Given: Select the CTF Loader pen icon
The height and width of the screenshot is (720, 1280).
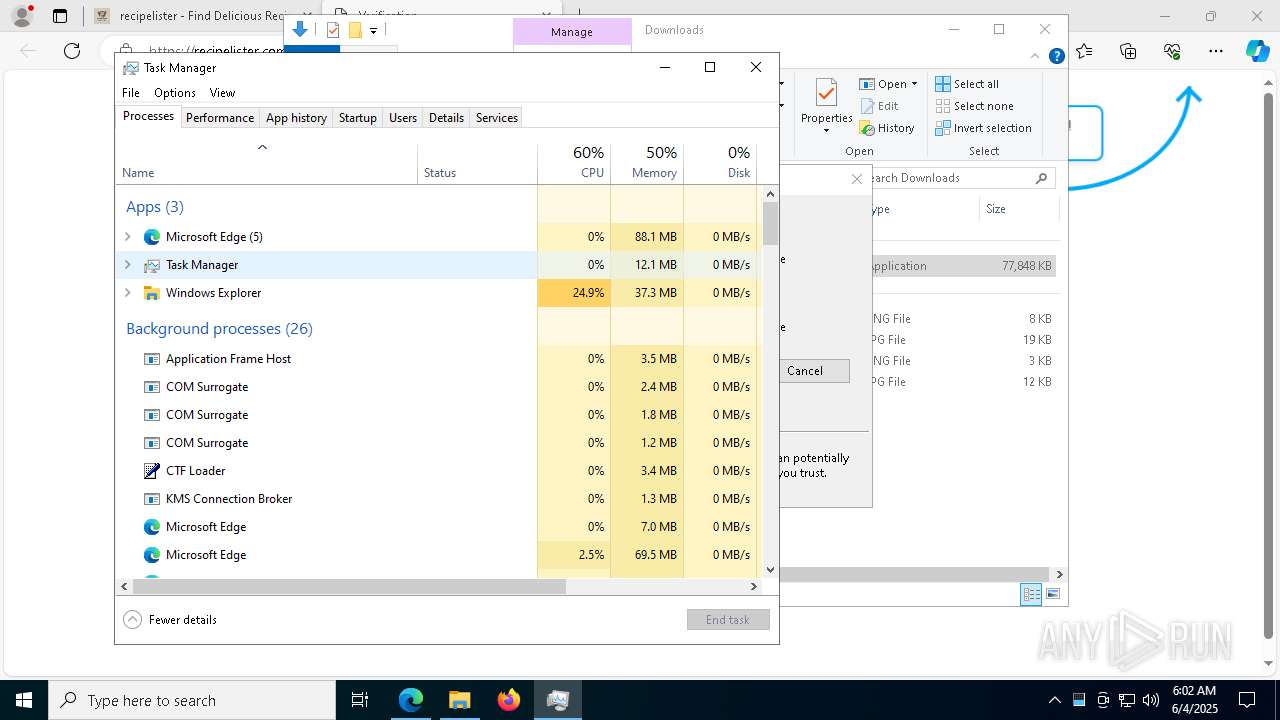Looking at the screenshot, I should [152, 471].
